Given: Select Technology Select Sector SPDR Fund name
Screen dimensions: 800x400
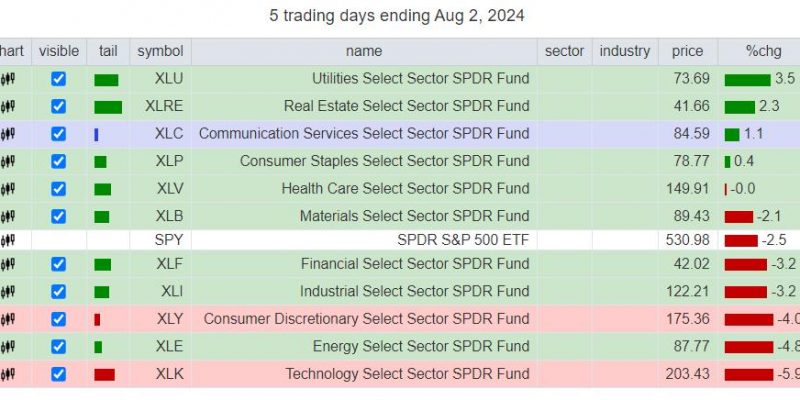Looking at the screenshot, I should point(407,374).
